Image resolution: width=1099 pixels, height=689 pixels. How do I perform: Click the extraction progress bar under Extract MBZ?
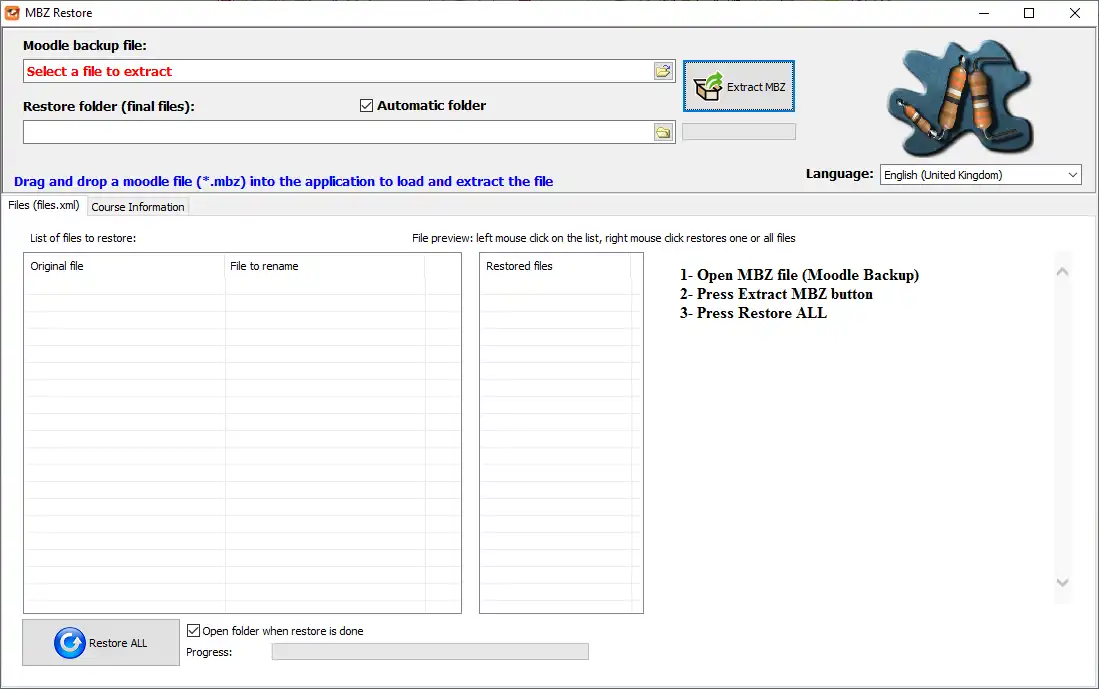[x=739, y=131]
